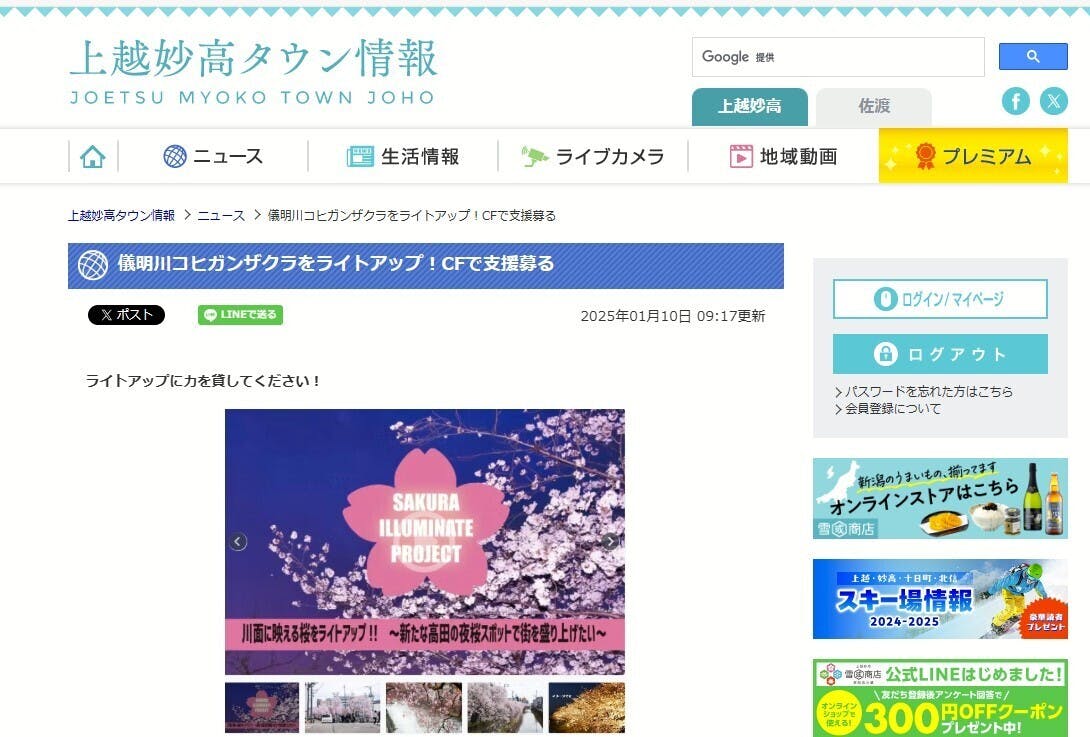
Task: Switch to the 佐渡 region tab
Action: 874,106
